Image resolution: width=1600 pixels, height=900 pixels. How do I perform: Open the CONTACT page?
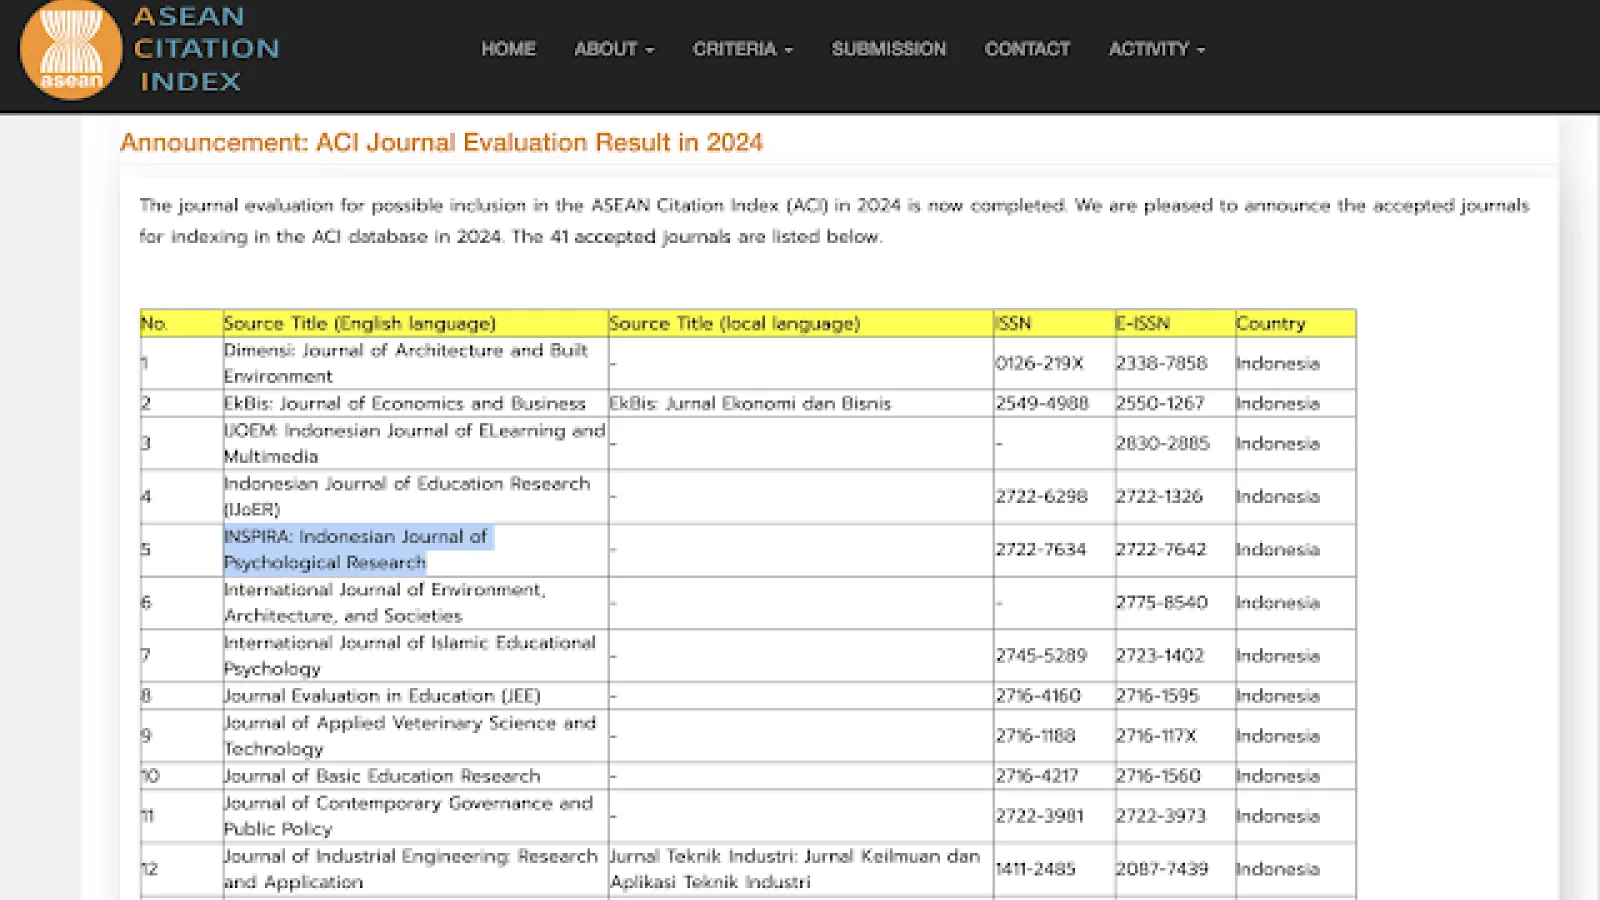tap(1027, 49)
